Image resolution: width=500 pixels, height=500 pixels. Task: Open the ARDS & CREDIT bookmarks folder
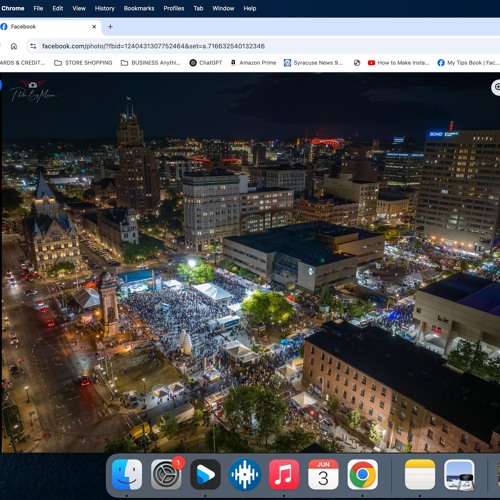pos(22,63)
